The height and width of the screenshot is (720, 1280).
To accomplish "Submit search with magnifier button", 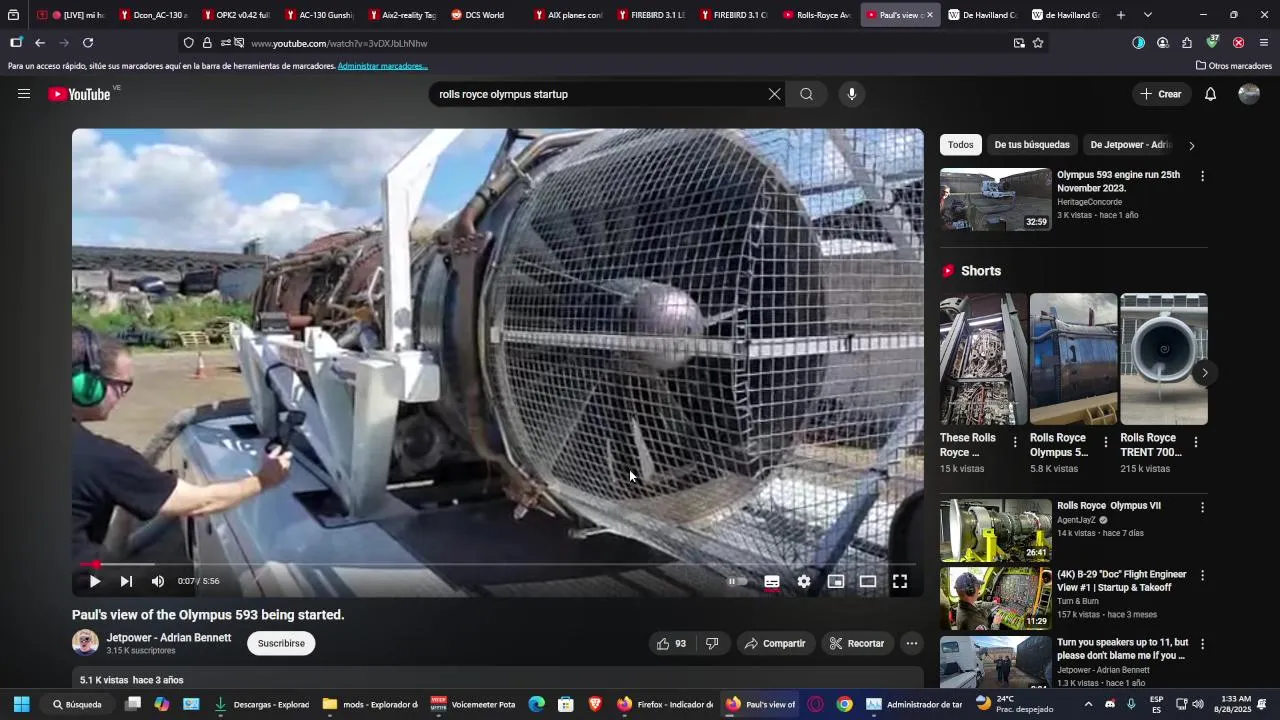I will click(806, 94).
